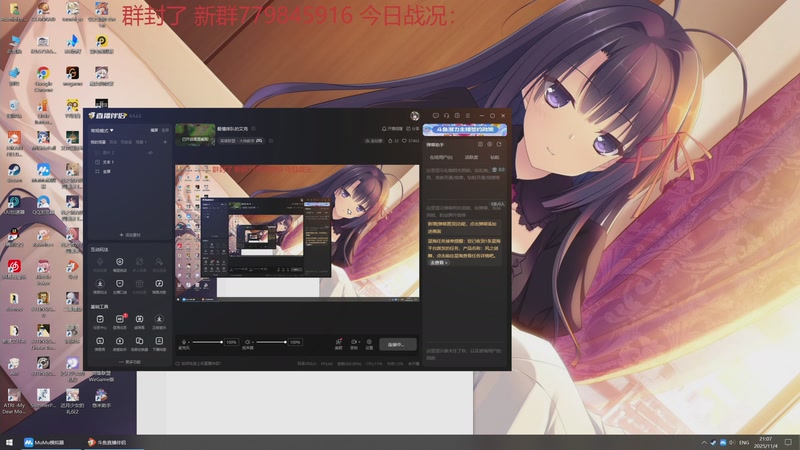This screenshot has height=450, width=800.
Task: Open the feedback icon before the menu
Action: pyautogui.click(x=457, y=116)
